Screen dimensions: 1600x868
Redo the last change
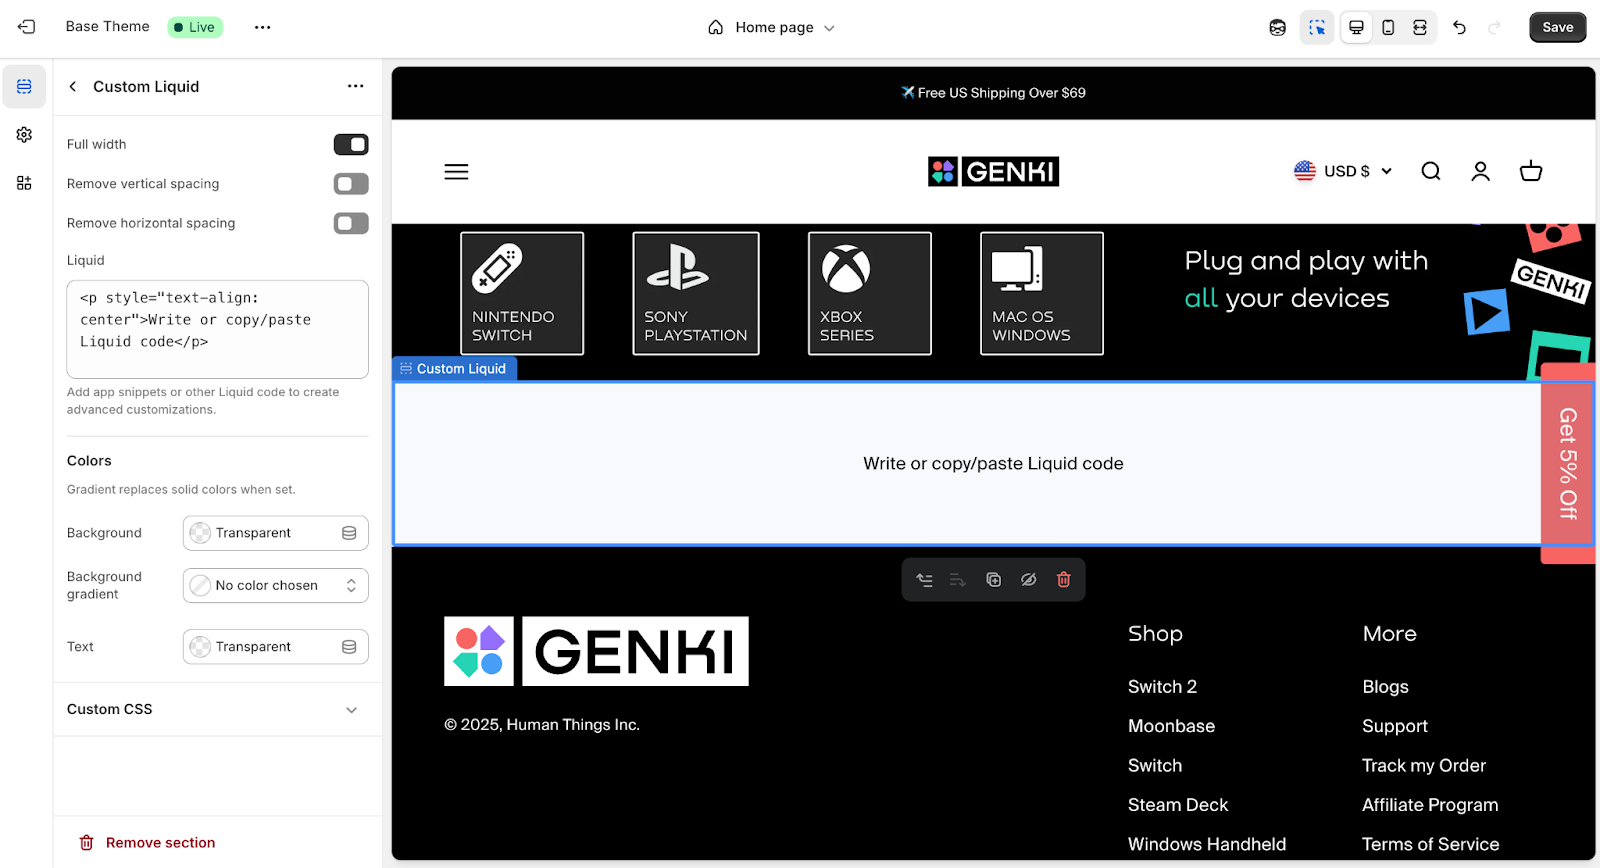(1494, 28)
